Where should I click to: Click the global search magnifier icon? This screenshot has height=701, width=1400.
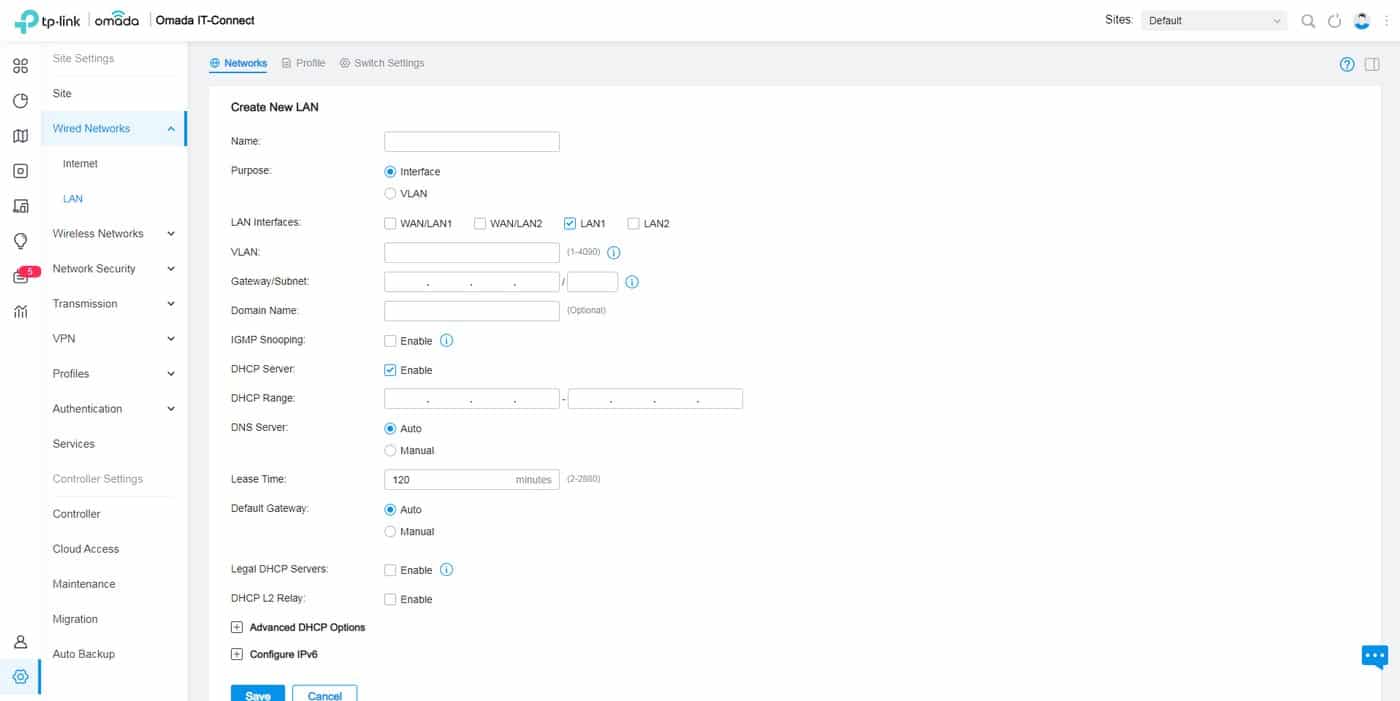point(1308,21)
